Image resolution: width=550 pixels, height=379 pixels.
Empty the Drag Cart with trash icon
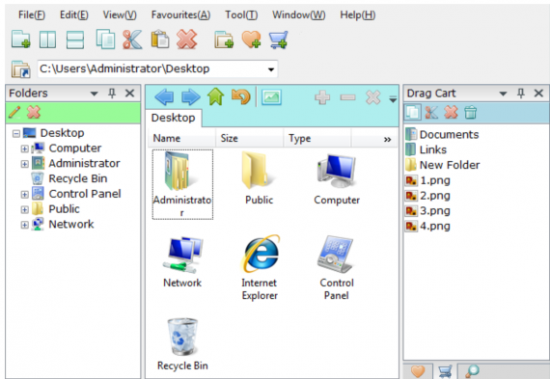click(470, 113)
